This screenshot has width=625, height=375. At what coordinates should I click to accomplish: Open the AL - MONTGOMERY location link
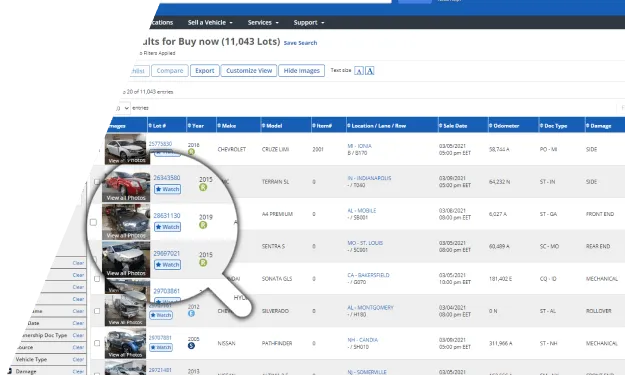pyautogui.click(x=370, y=308)
